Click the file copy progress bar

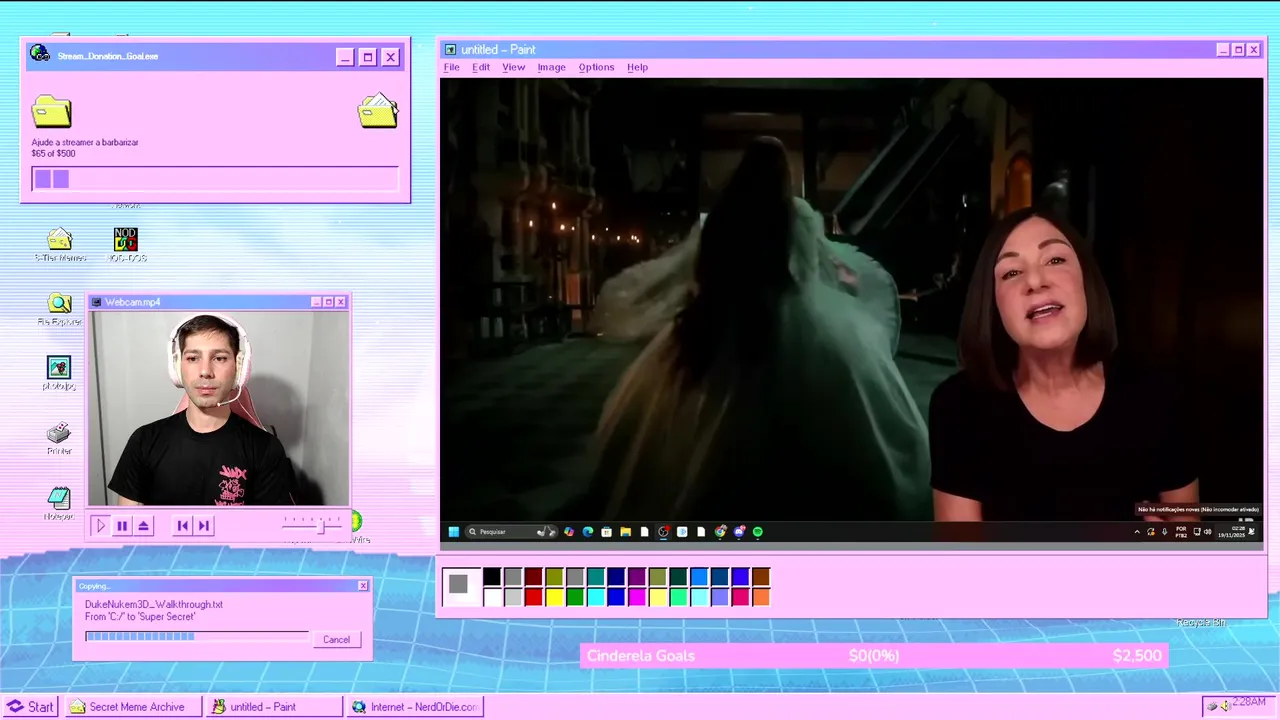(x=197, y=636)
